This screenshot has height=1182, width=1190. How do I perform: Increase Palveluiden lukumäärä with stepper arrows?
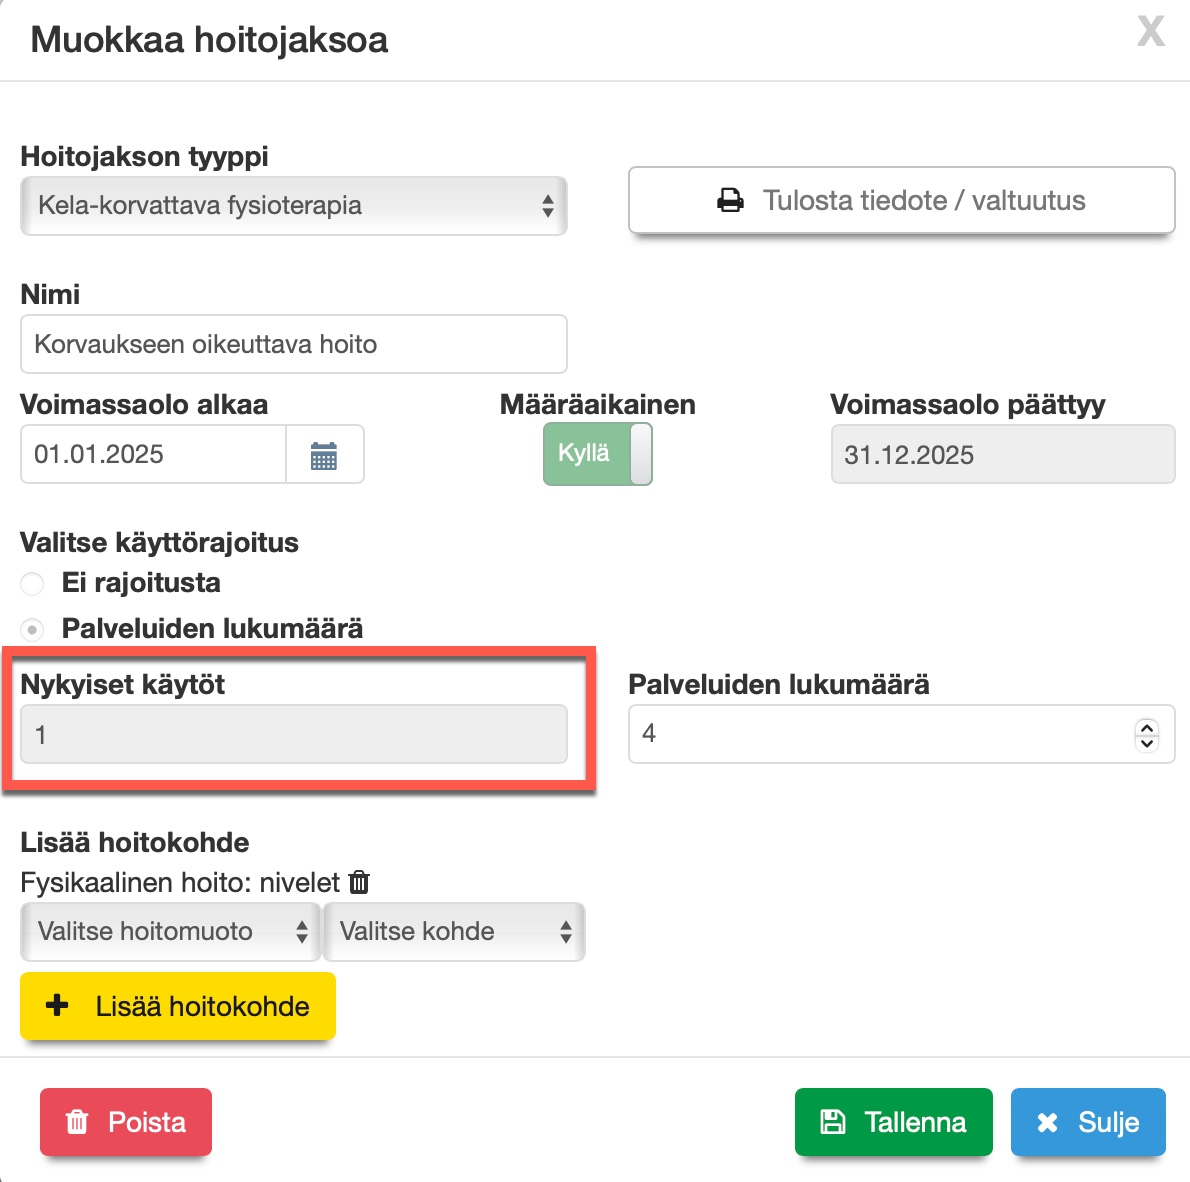point(1147,727)
